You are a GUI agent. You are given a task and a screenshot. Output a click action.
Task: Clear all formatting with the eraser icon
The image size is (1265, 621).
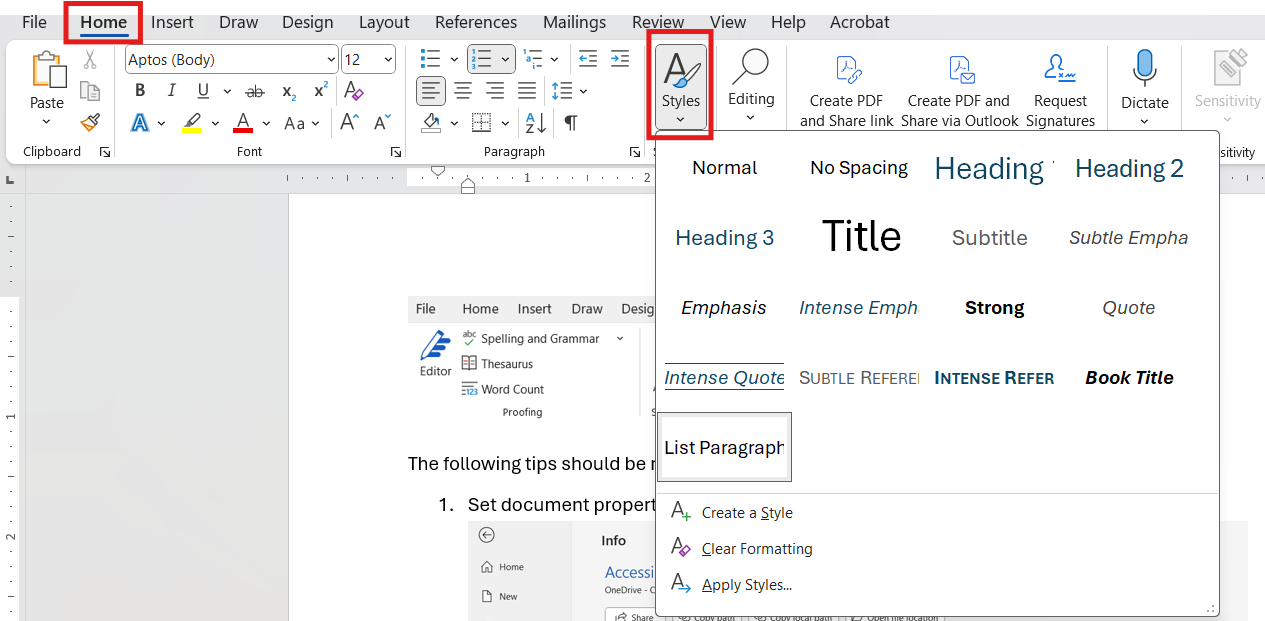point(354,91)
